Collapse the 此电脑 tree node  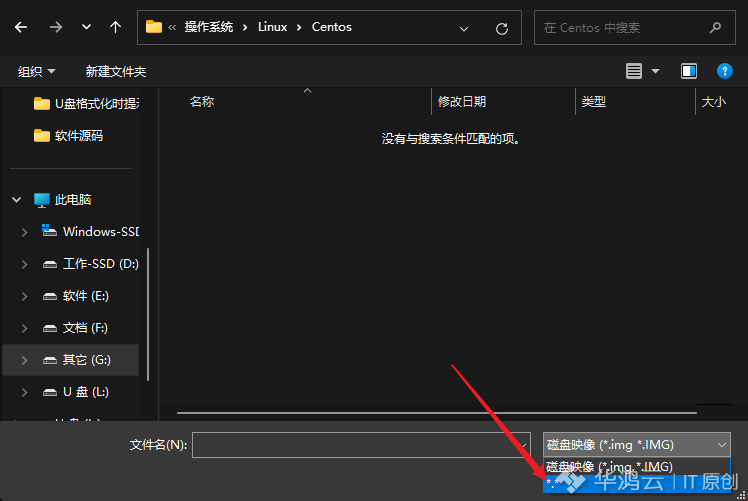coord(17,199)
